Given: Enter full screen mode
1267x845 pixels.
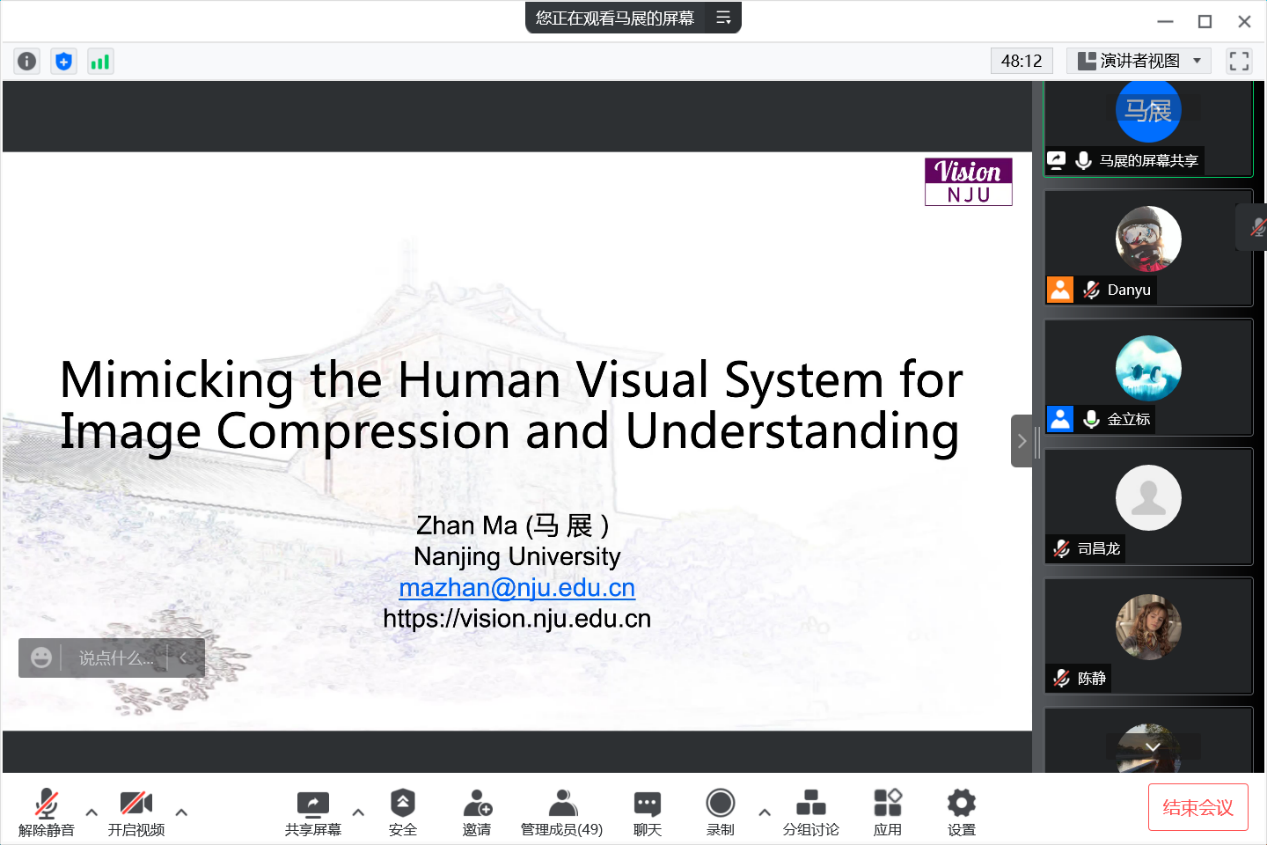Looking at the screenshot, I should pyautogui.click(x=1239, y=61).
